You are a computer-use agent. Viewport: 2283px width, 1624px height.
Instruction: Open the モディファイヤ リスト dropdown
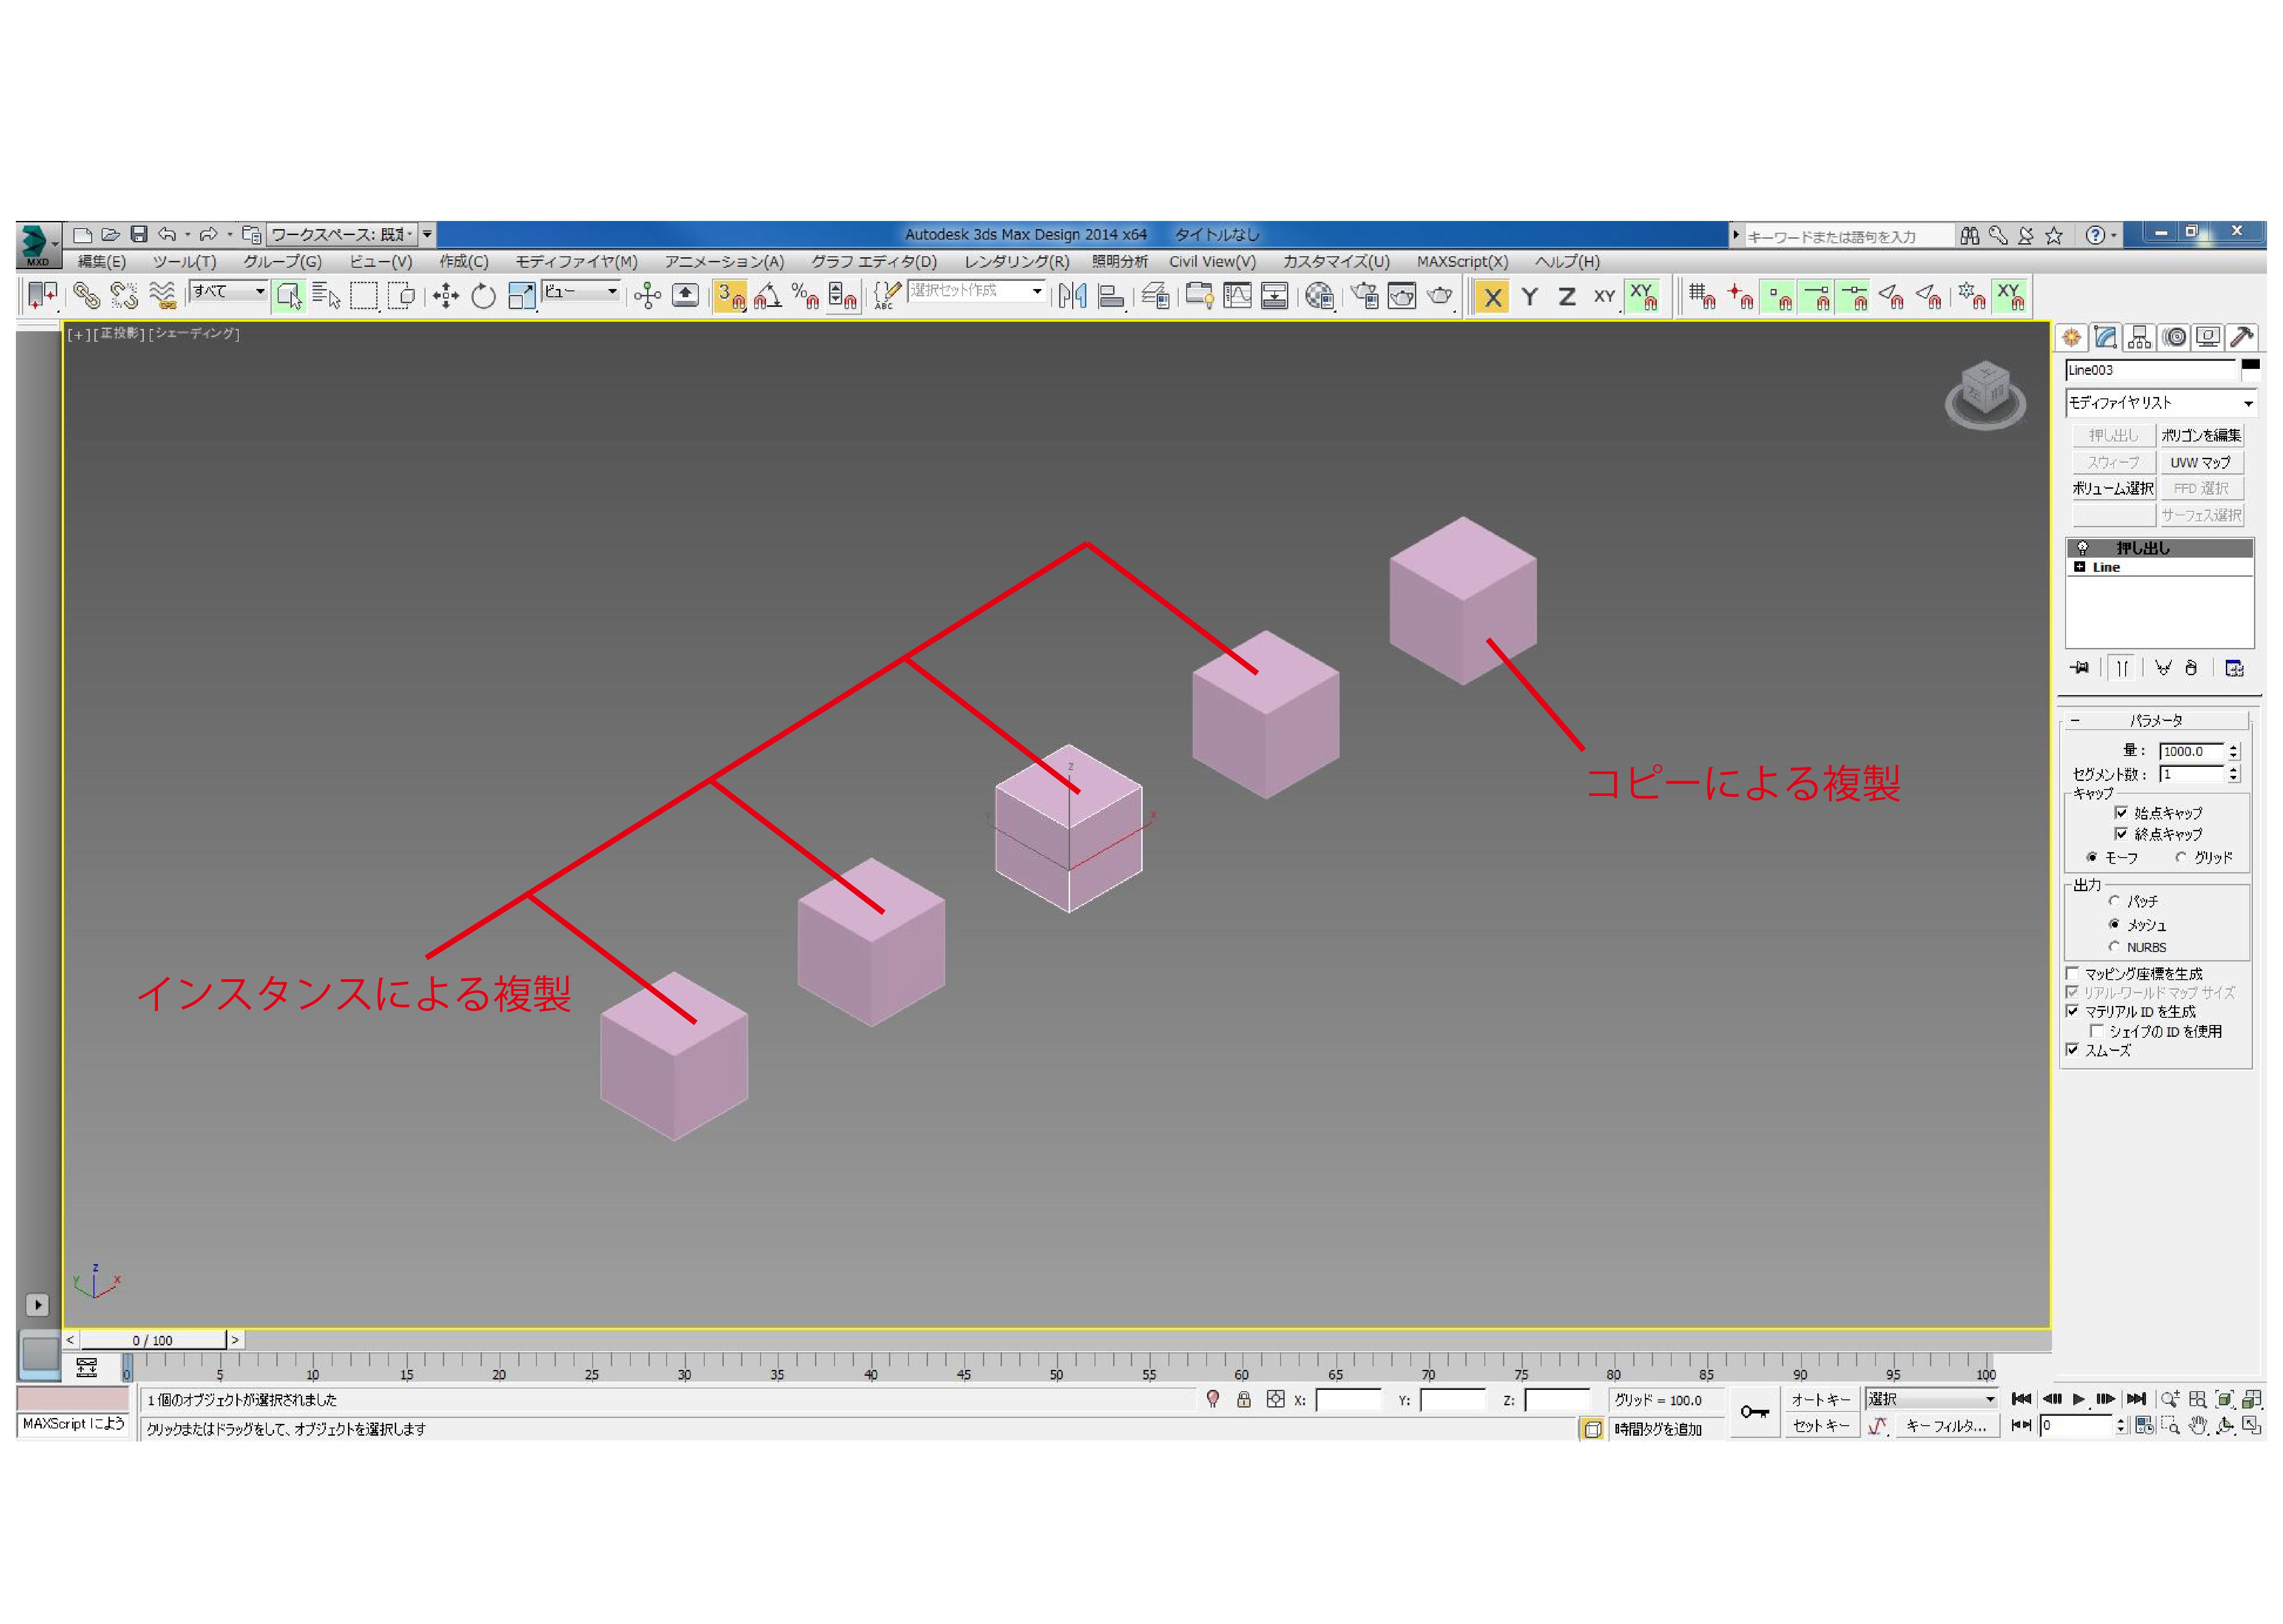point(2247,404)
